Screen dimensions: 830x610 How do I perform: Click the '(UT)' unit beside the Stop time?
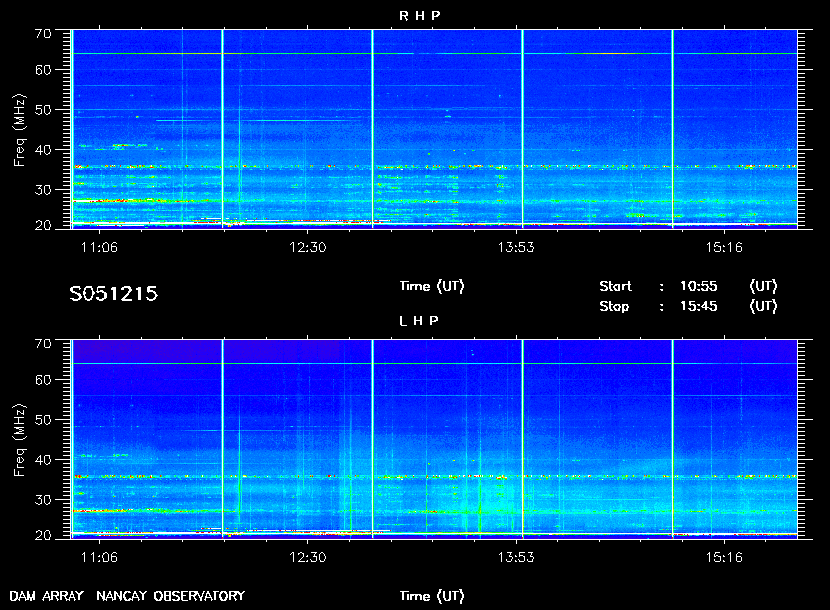pyautogui.click(x=763, y=306)
